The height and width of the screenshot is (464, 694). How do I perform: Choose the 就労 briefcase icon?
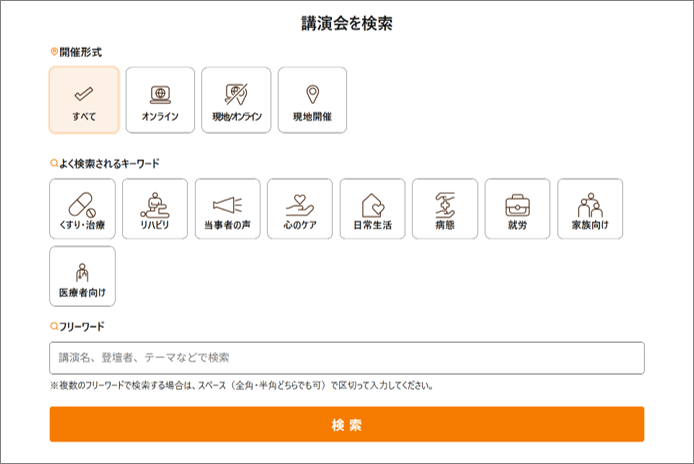point(517,205)
